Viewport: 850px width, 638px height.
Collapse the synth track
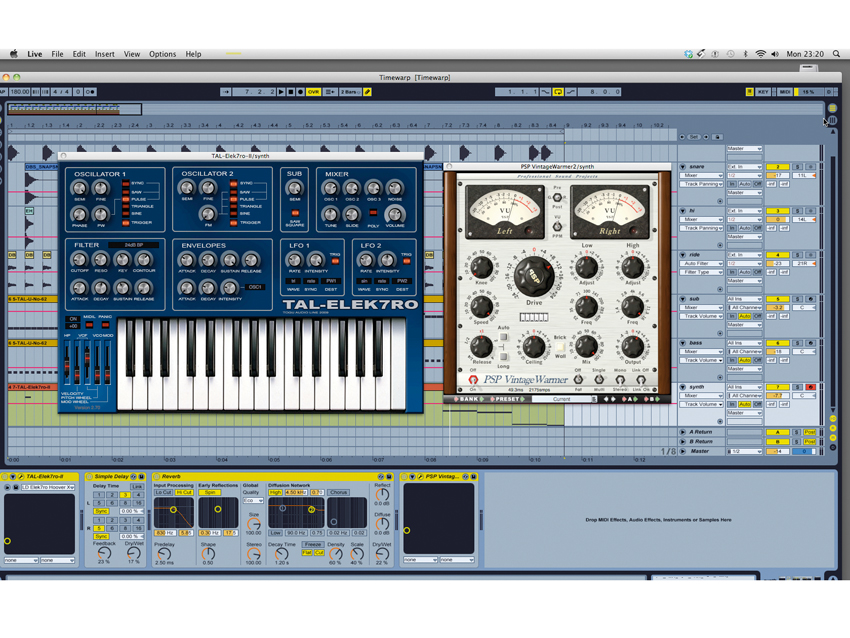point(682,387)
